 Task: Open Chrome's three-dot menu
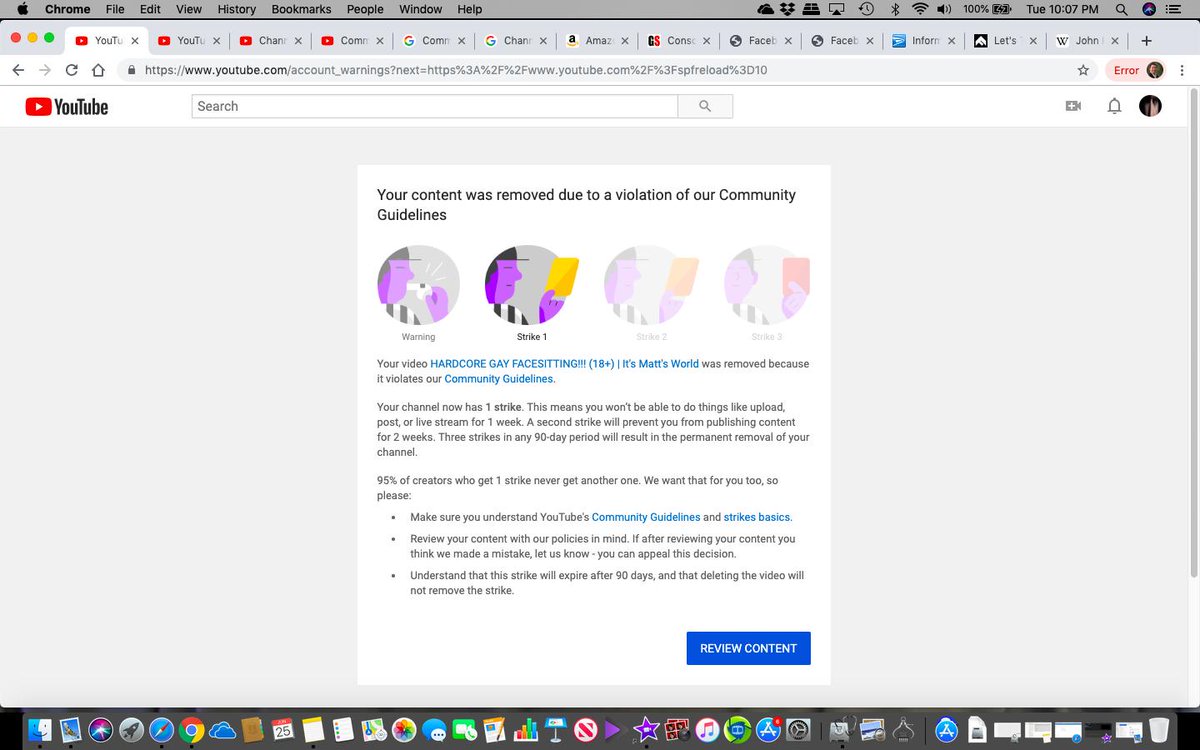coord(1181,71)
